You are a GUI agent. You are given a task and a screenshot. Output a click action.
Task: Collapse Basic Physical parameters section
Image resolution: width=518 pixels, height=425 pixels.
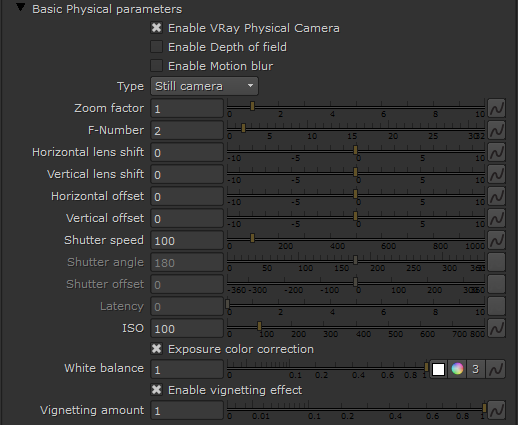[21, 8]
